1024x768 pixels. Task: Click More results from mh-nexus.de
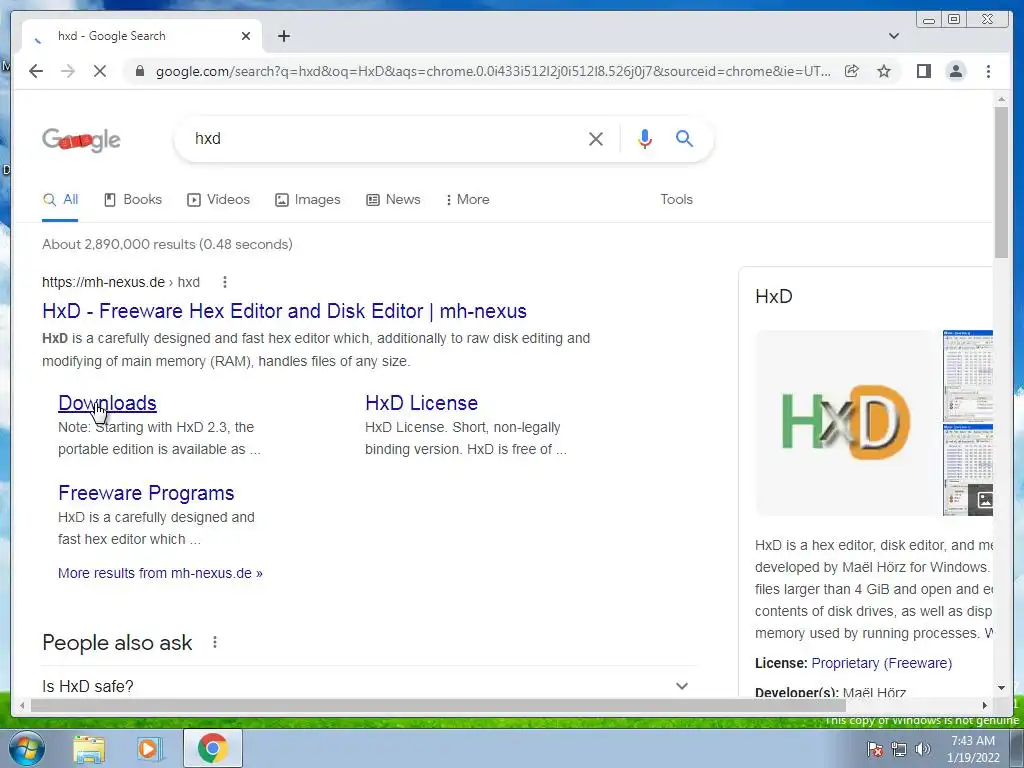click(160, 573)
